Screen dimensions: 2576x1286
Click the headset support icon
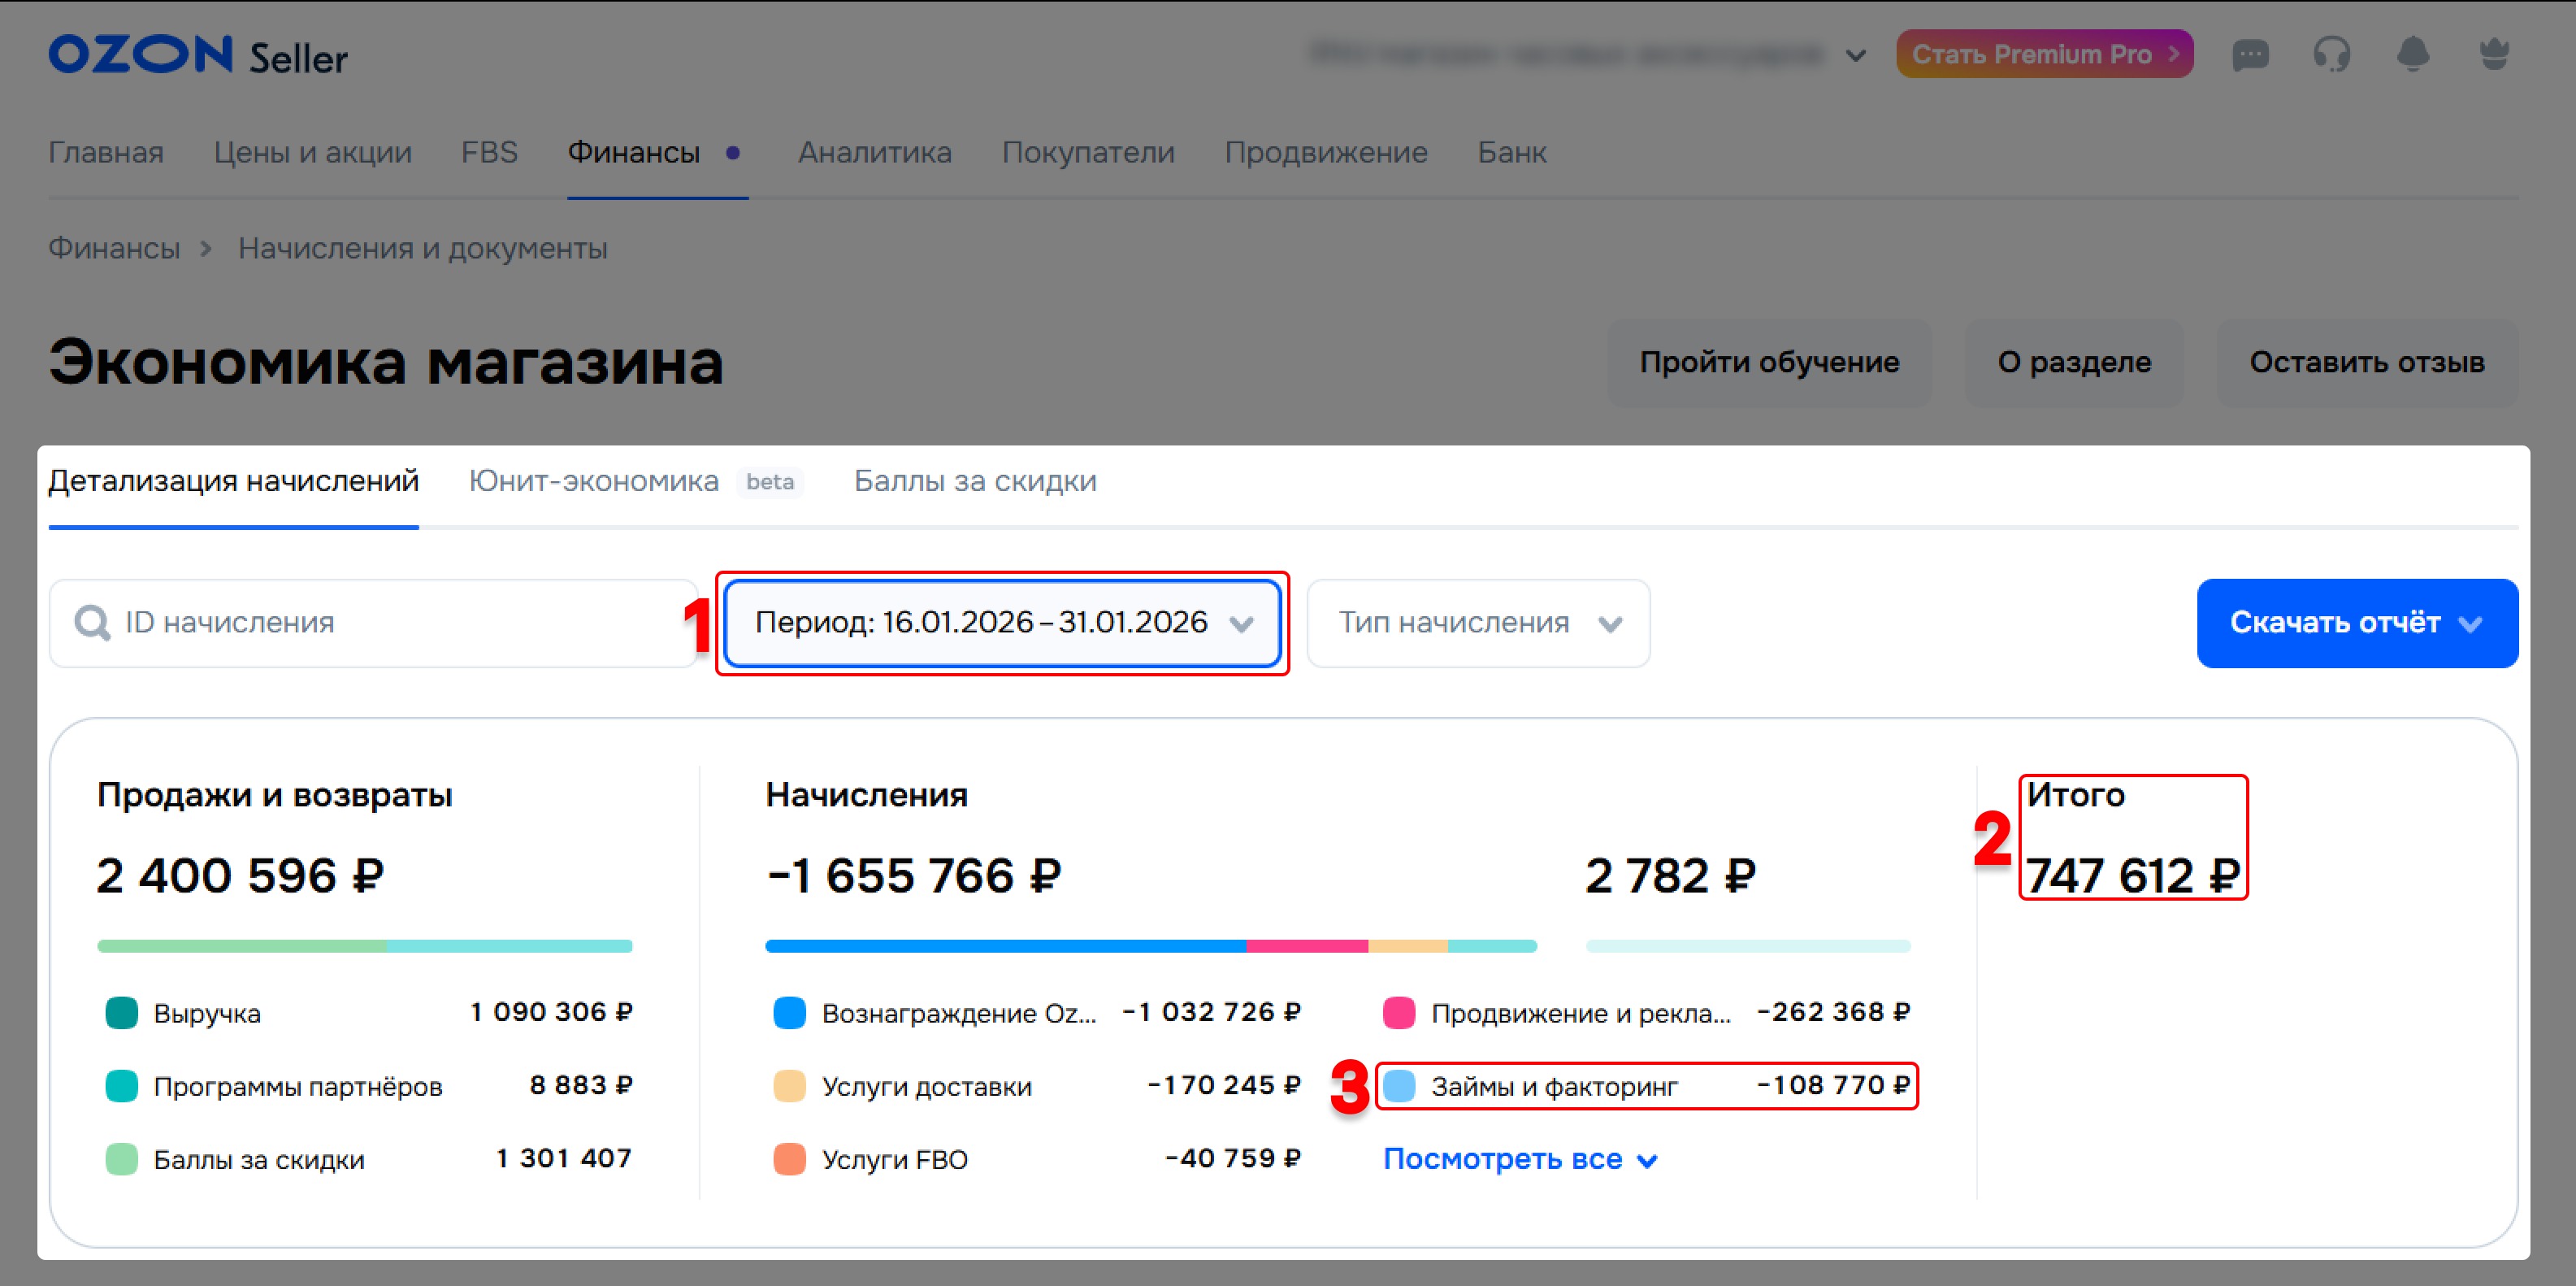(2331, 55)
